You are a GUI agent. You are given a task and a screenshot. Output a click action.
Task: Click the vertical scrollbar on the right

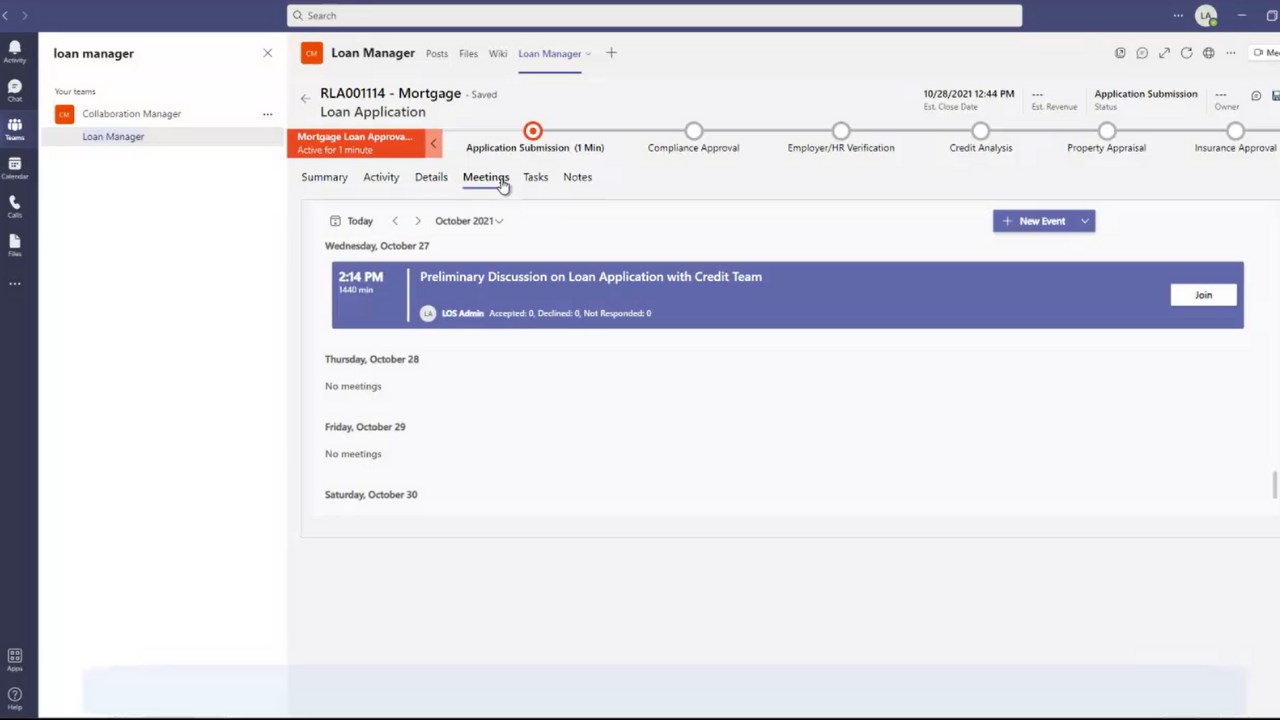(x=1274, y=484)
